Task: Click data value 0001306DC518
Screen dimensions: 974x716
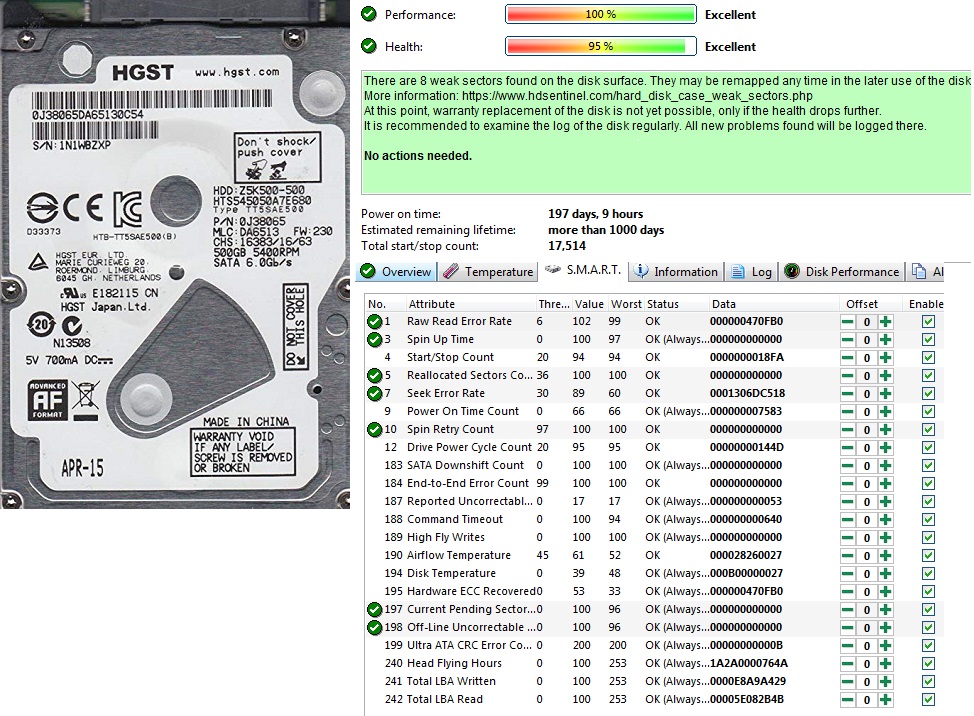Action: (x=747, y=393)
